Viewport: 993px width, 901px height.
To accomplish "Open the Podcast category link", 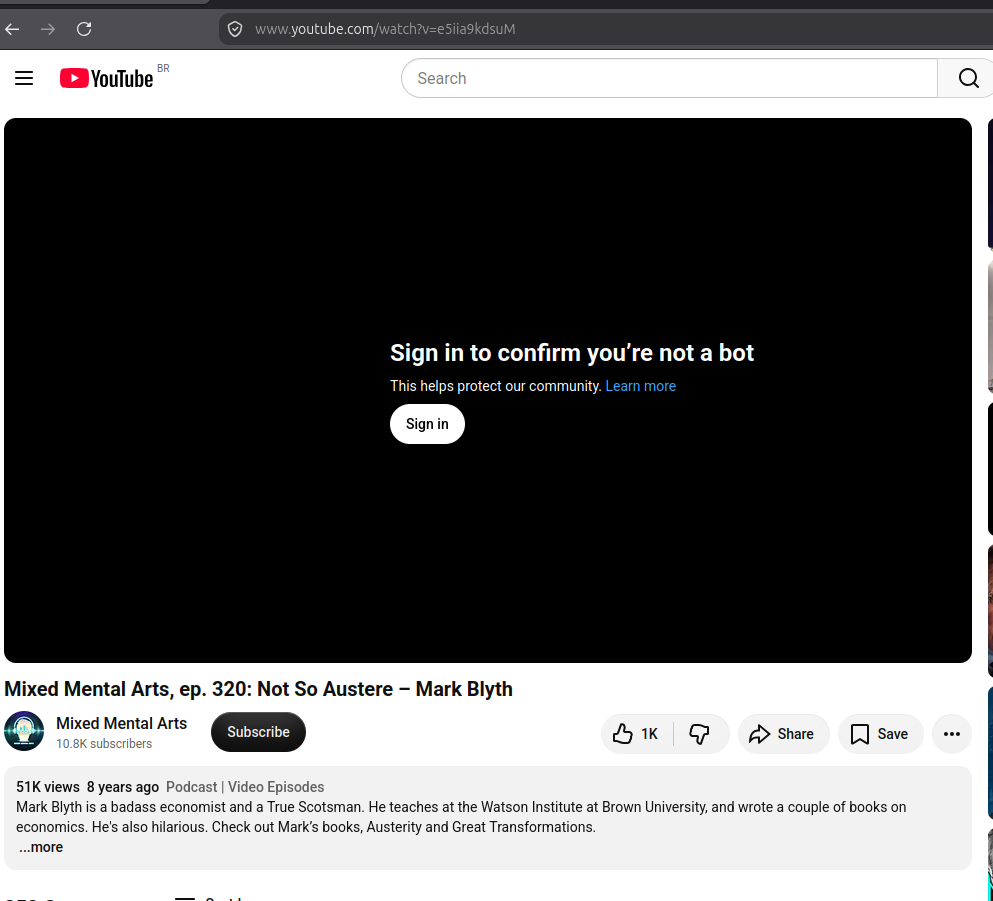I will point(191,787).
